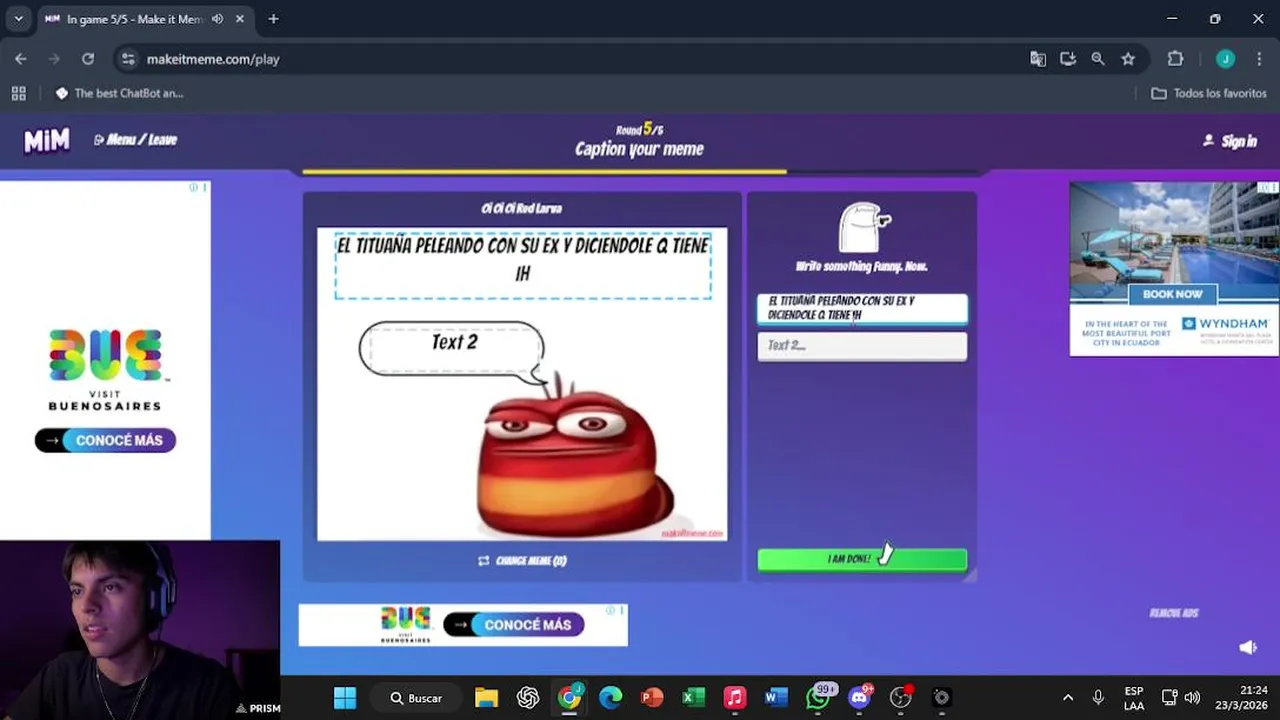Screen dimensions: 1280x720
Task: Click the first caption input field
Action: coord(862,308)
